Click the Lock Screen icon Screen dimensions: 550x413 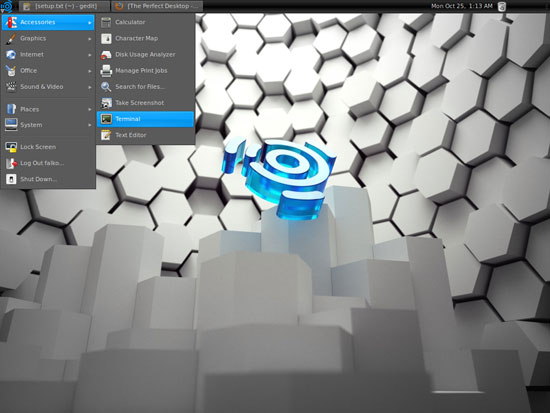[x=11, y=147]
